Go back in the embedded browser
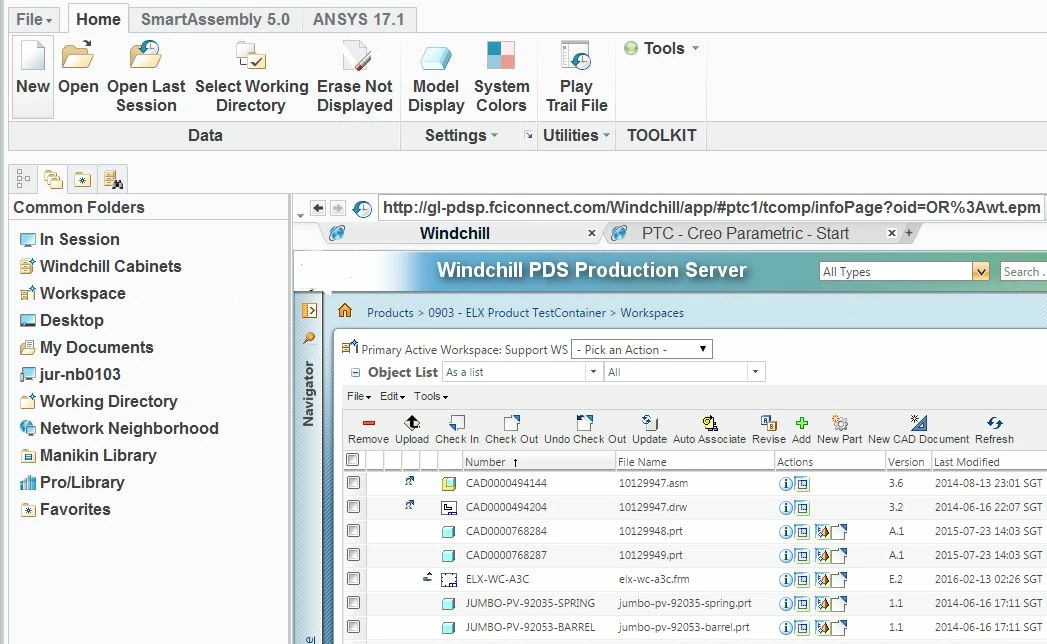 pos(318,208)
